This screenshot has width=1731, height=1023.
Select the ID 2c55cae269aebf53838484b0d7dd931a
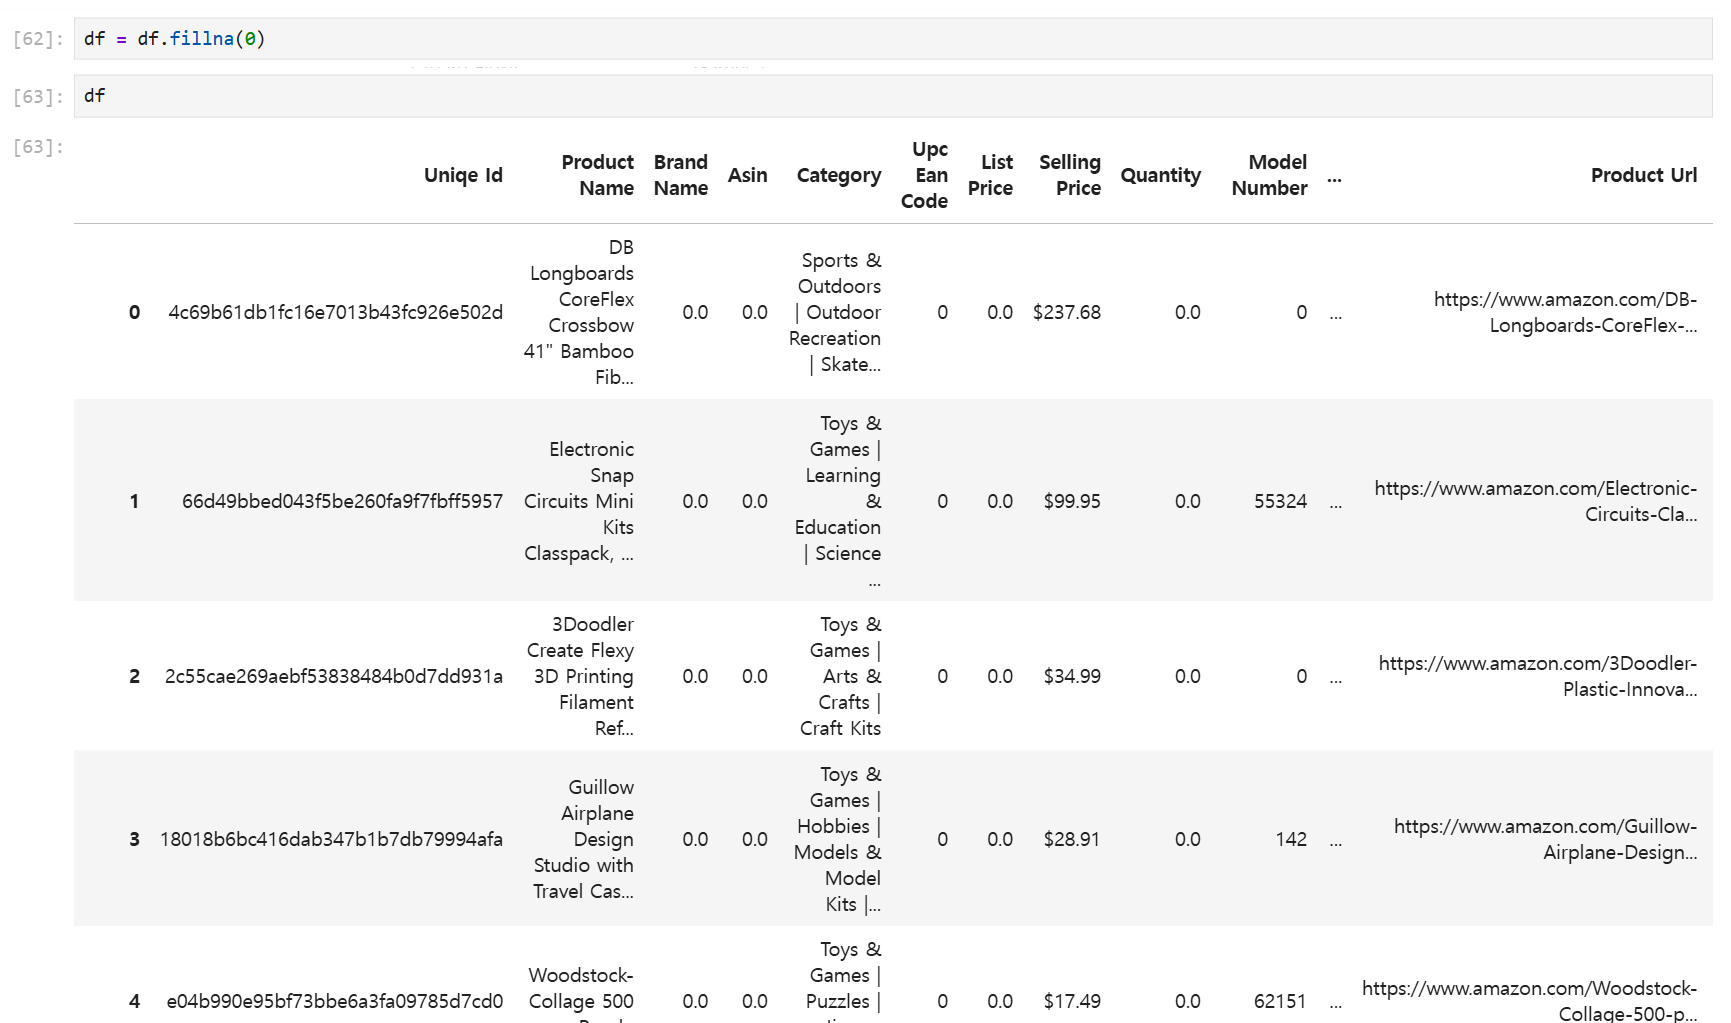click(x=333, y=676)
